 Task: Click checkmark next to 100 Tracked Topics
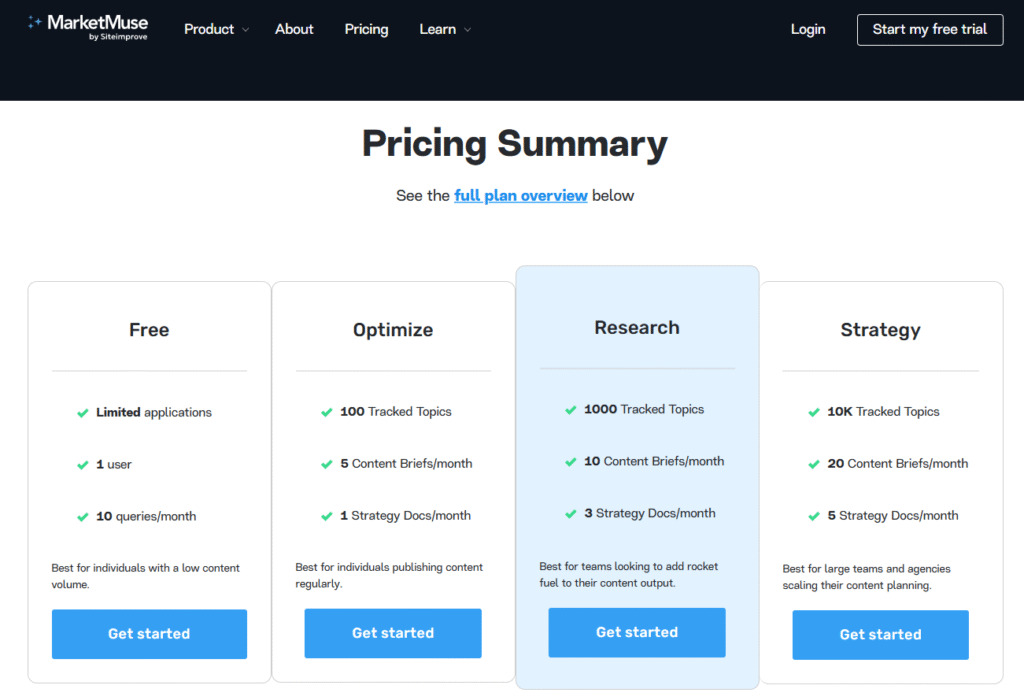(327, 412)
